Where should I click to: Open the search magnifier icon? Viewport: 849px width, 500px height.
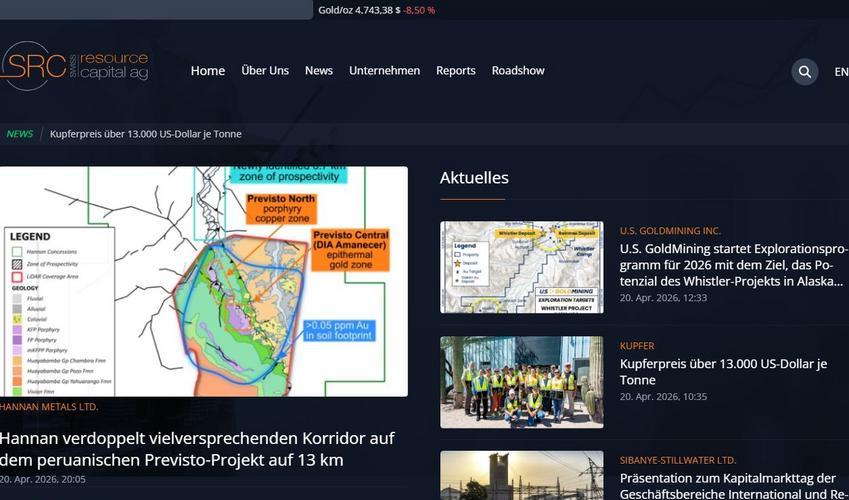[805, 72]
